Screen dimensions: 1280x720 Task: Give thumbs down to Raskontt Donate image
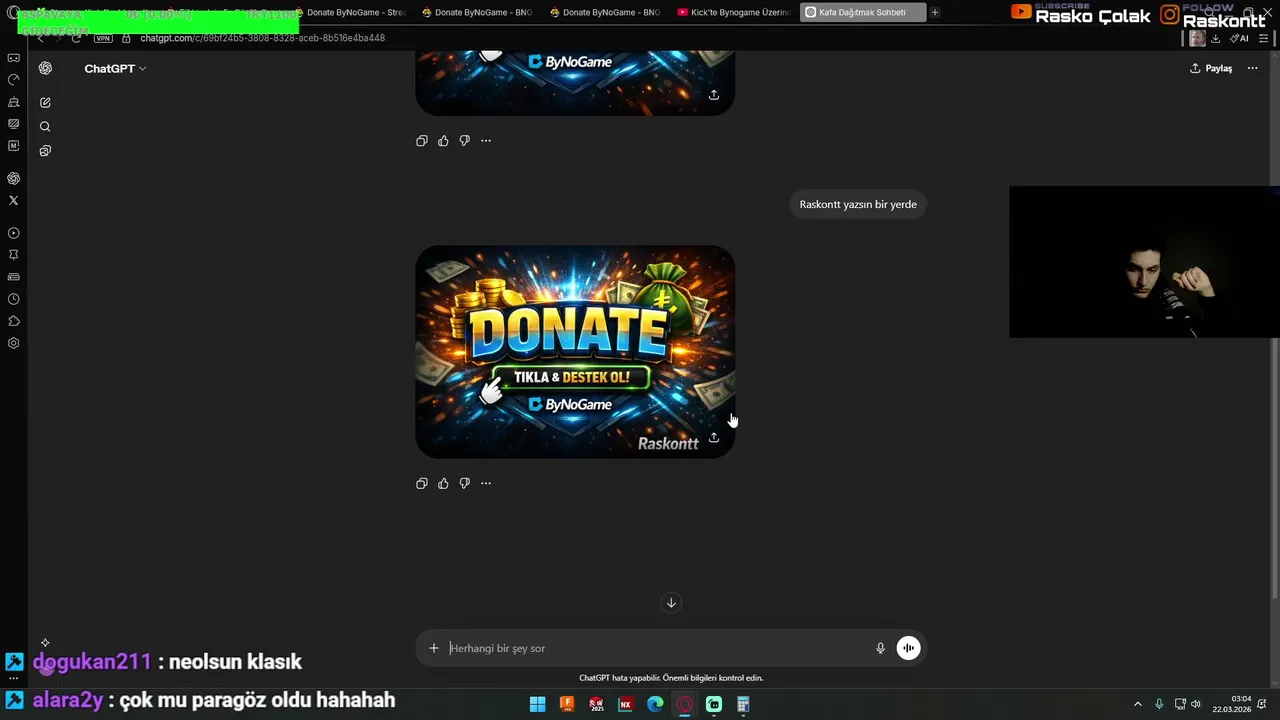464,483
